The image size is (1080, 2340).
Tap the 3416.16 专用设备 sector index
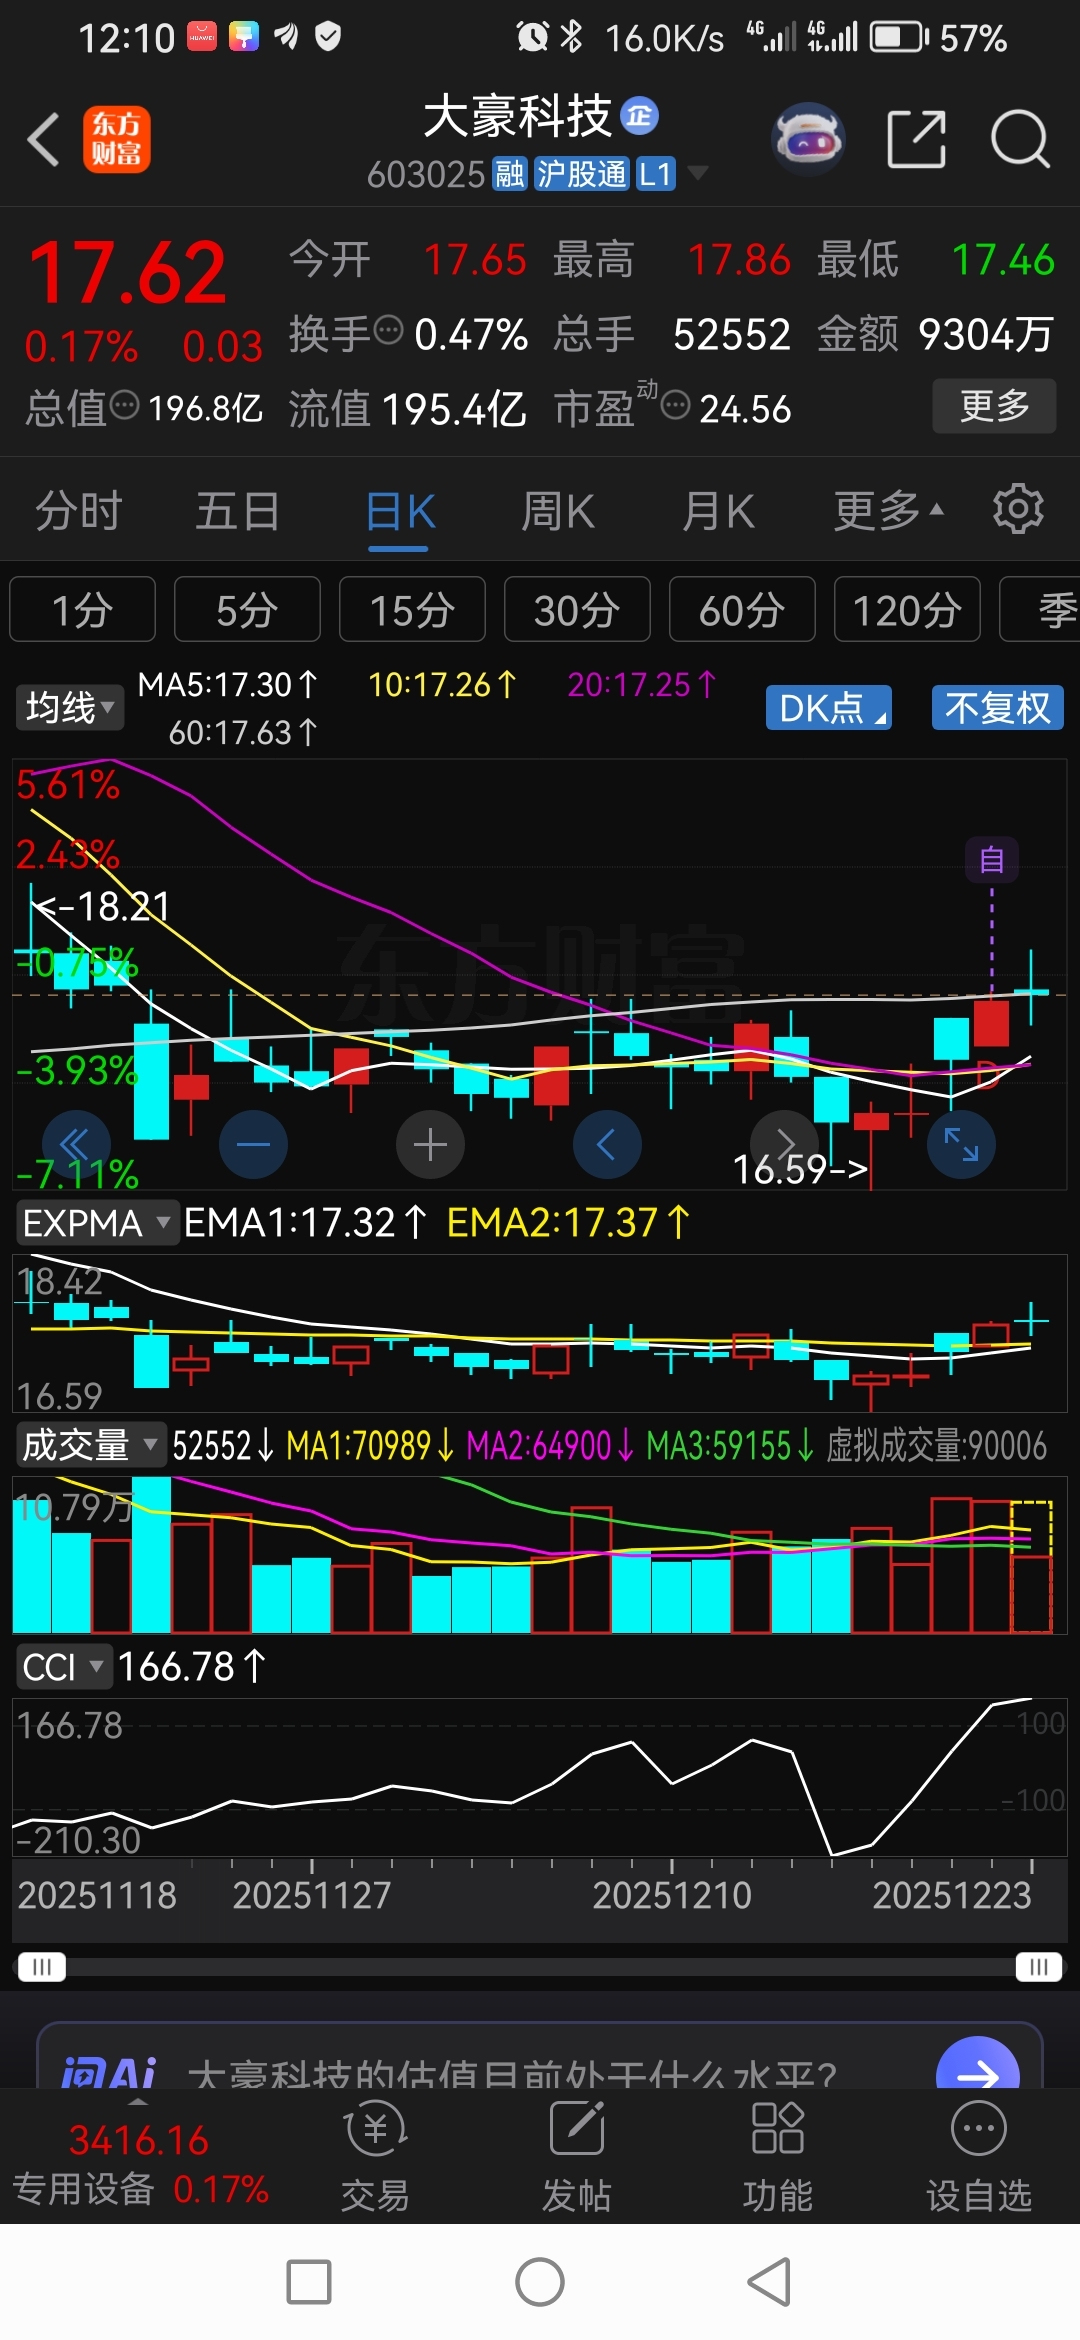point(140,2163)
